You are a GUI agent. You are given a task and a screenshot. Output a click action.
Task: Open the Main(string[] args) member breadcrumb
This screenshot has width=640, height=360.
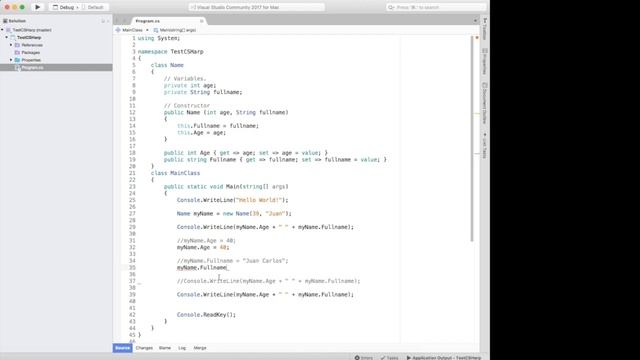(175, 30)
